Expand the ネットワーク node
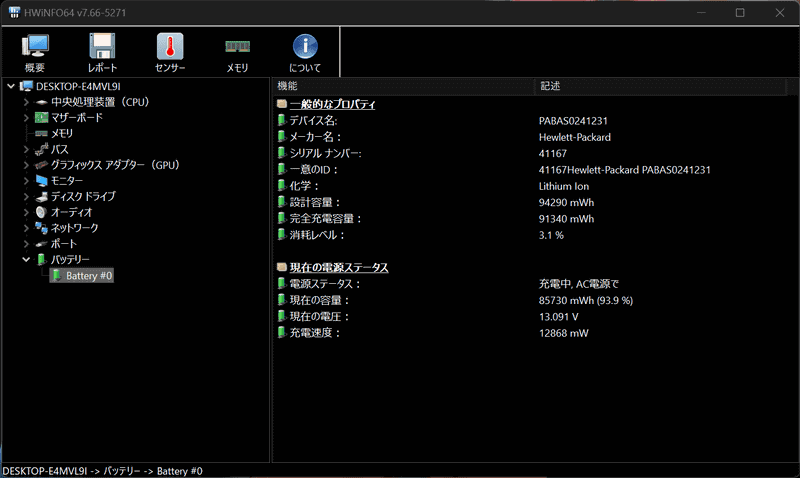 pos(26,228)
